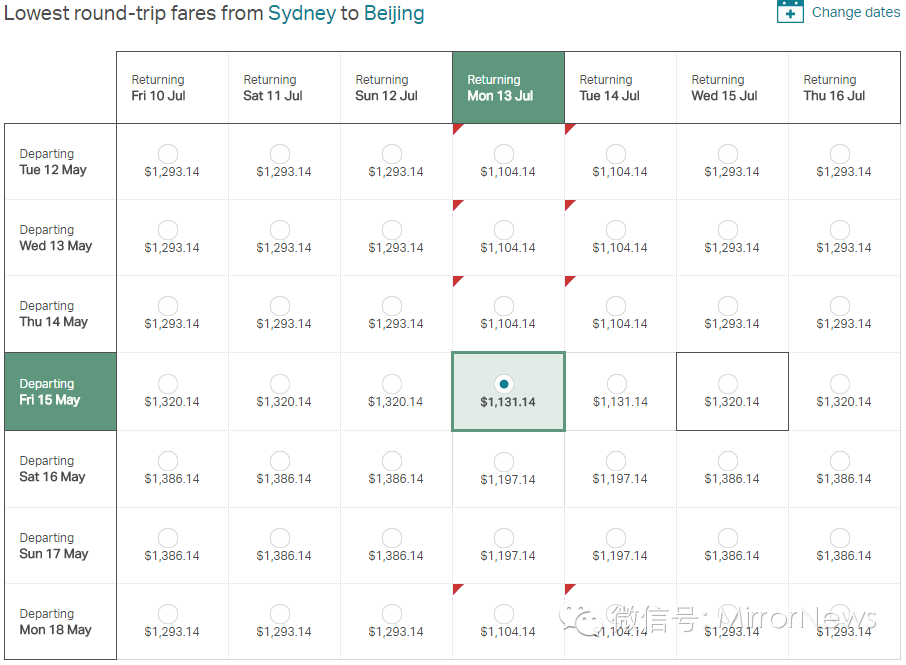The image size is (906, 665).
Task: Click the Returning Fri 10 Jul column header
Action: [x=172, y=88]
